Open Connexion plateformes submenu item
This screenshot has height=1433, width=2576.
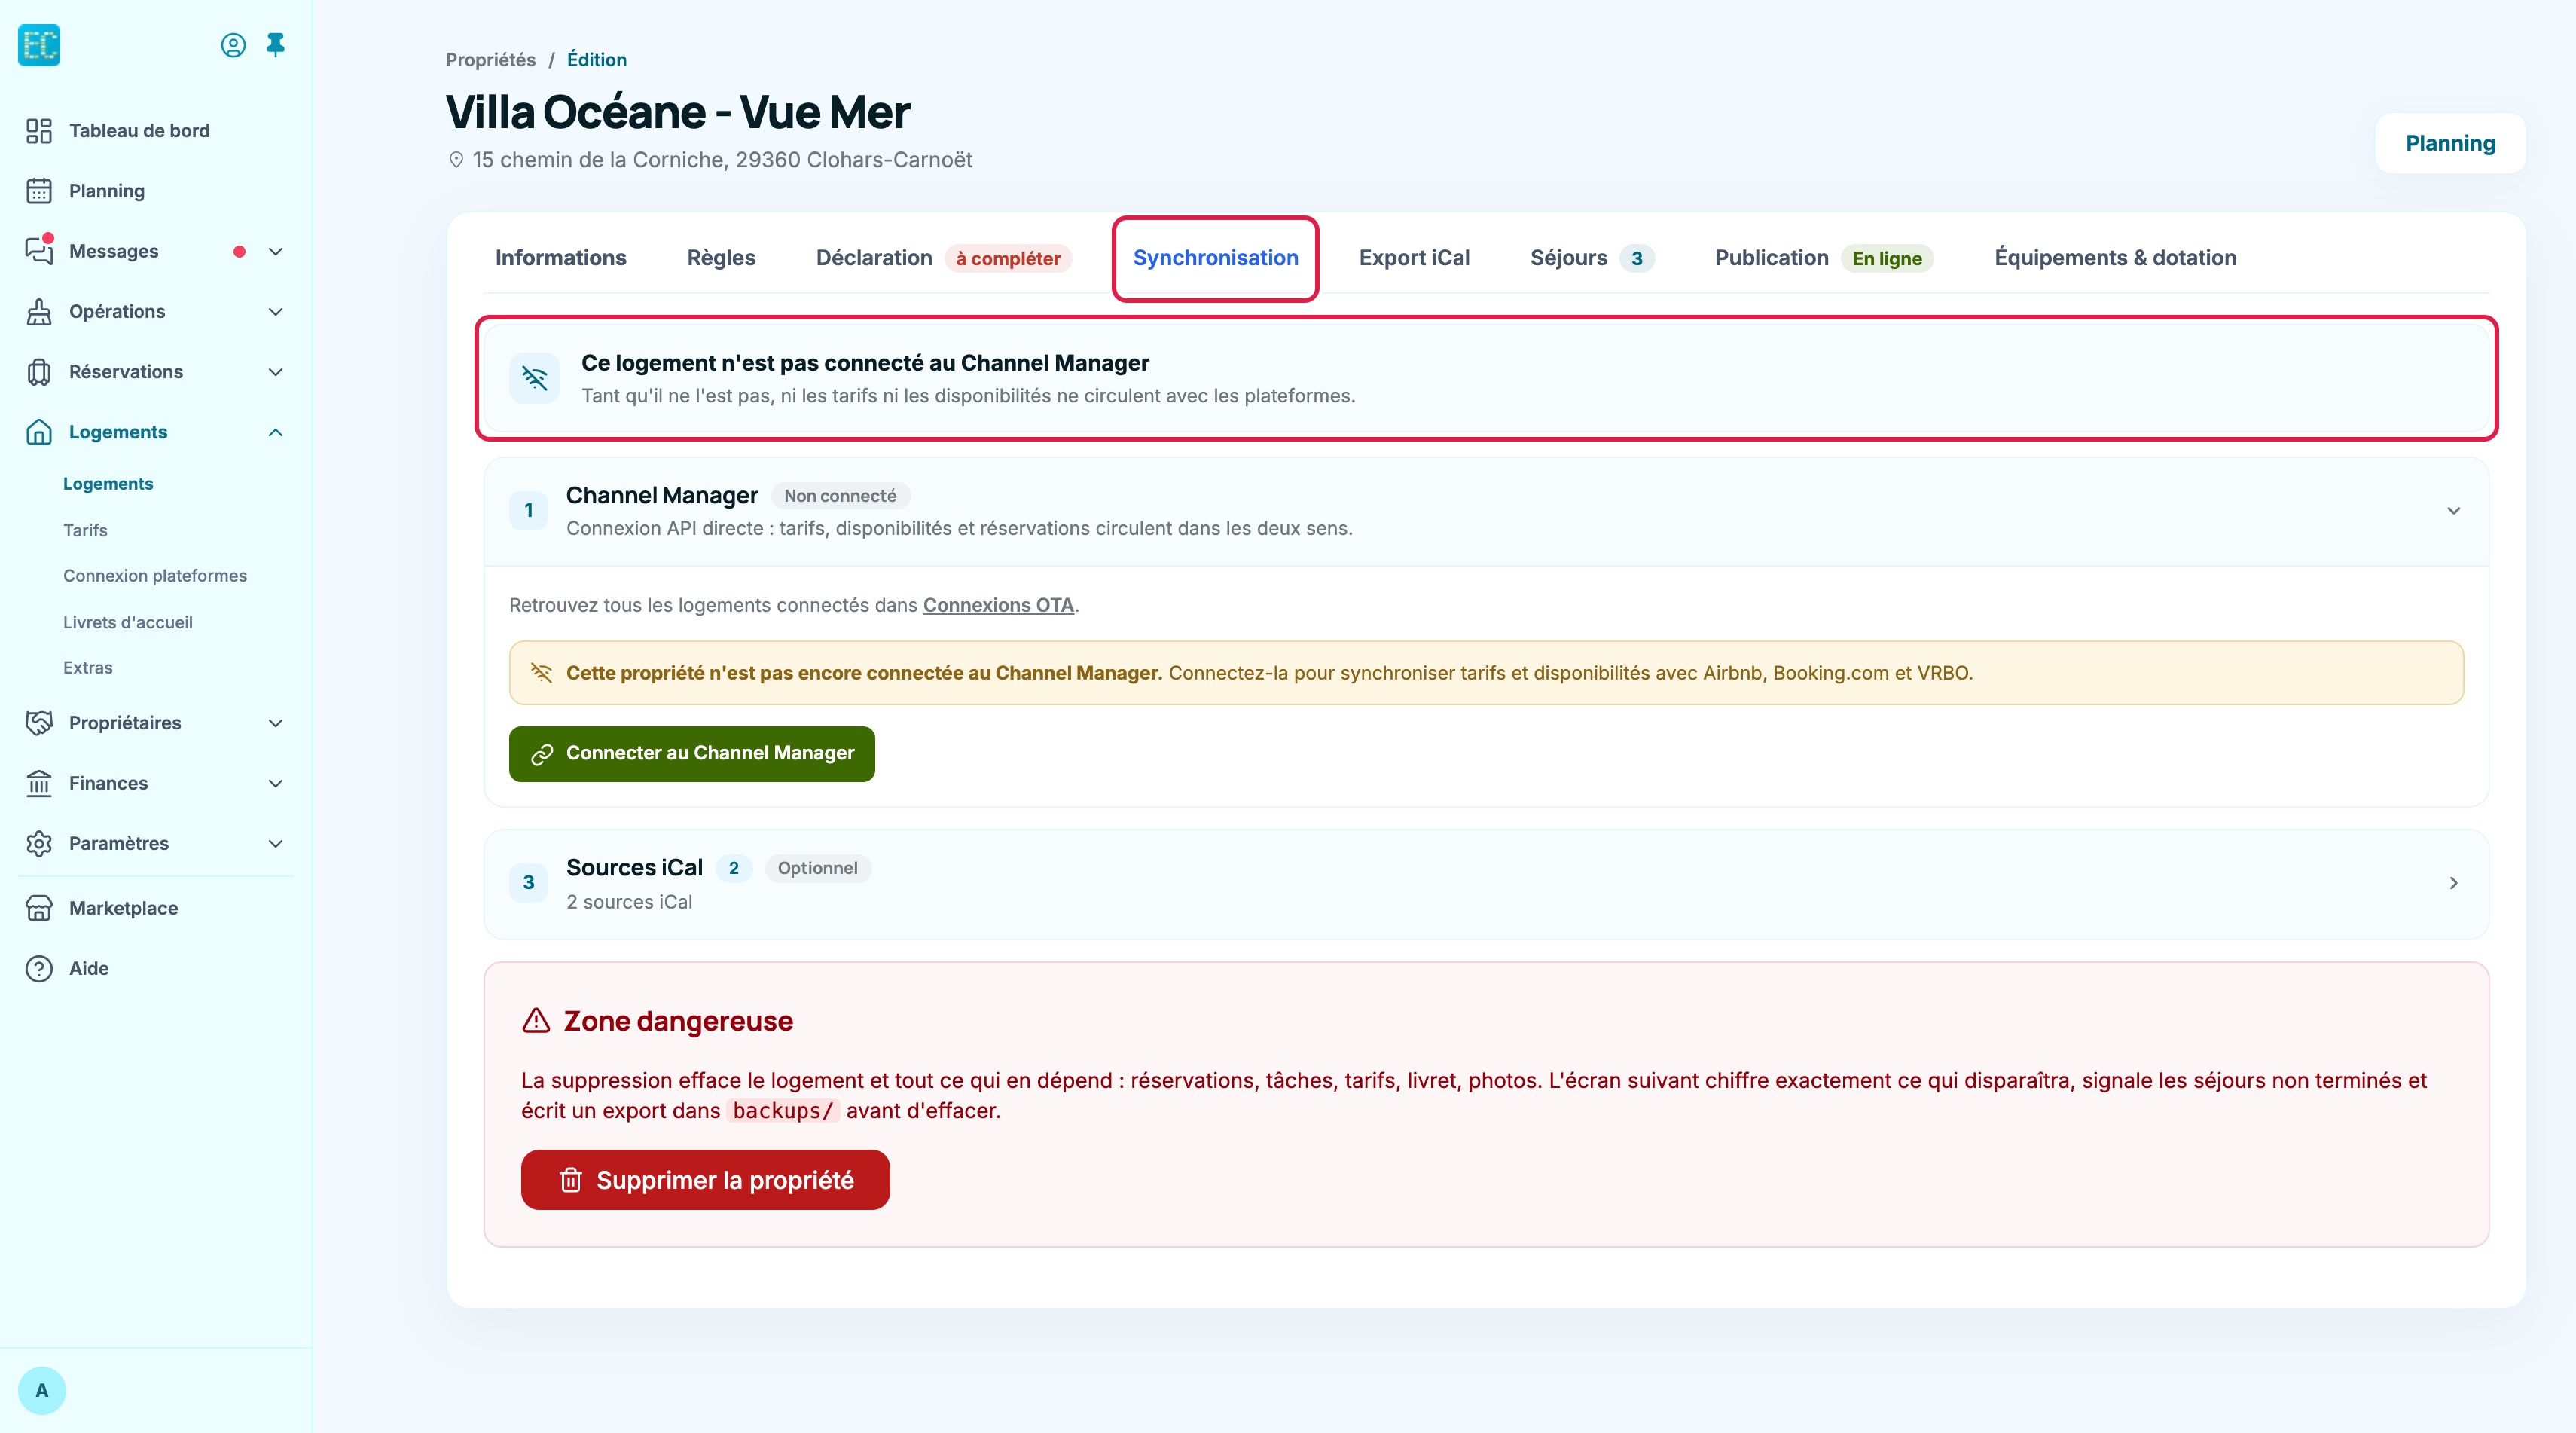[x=155, y=576]
